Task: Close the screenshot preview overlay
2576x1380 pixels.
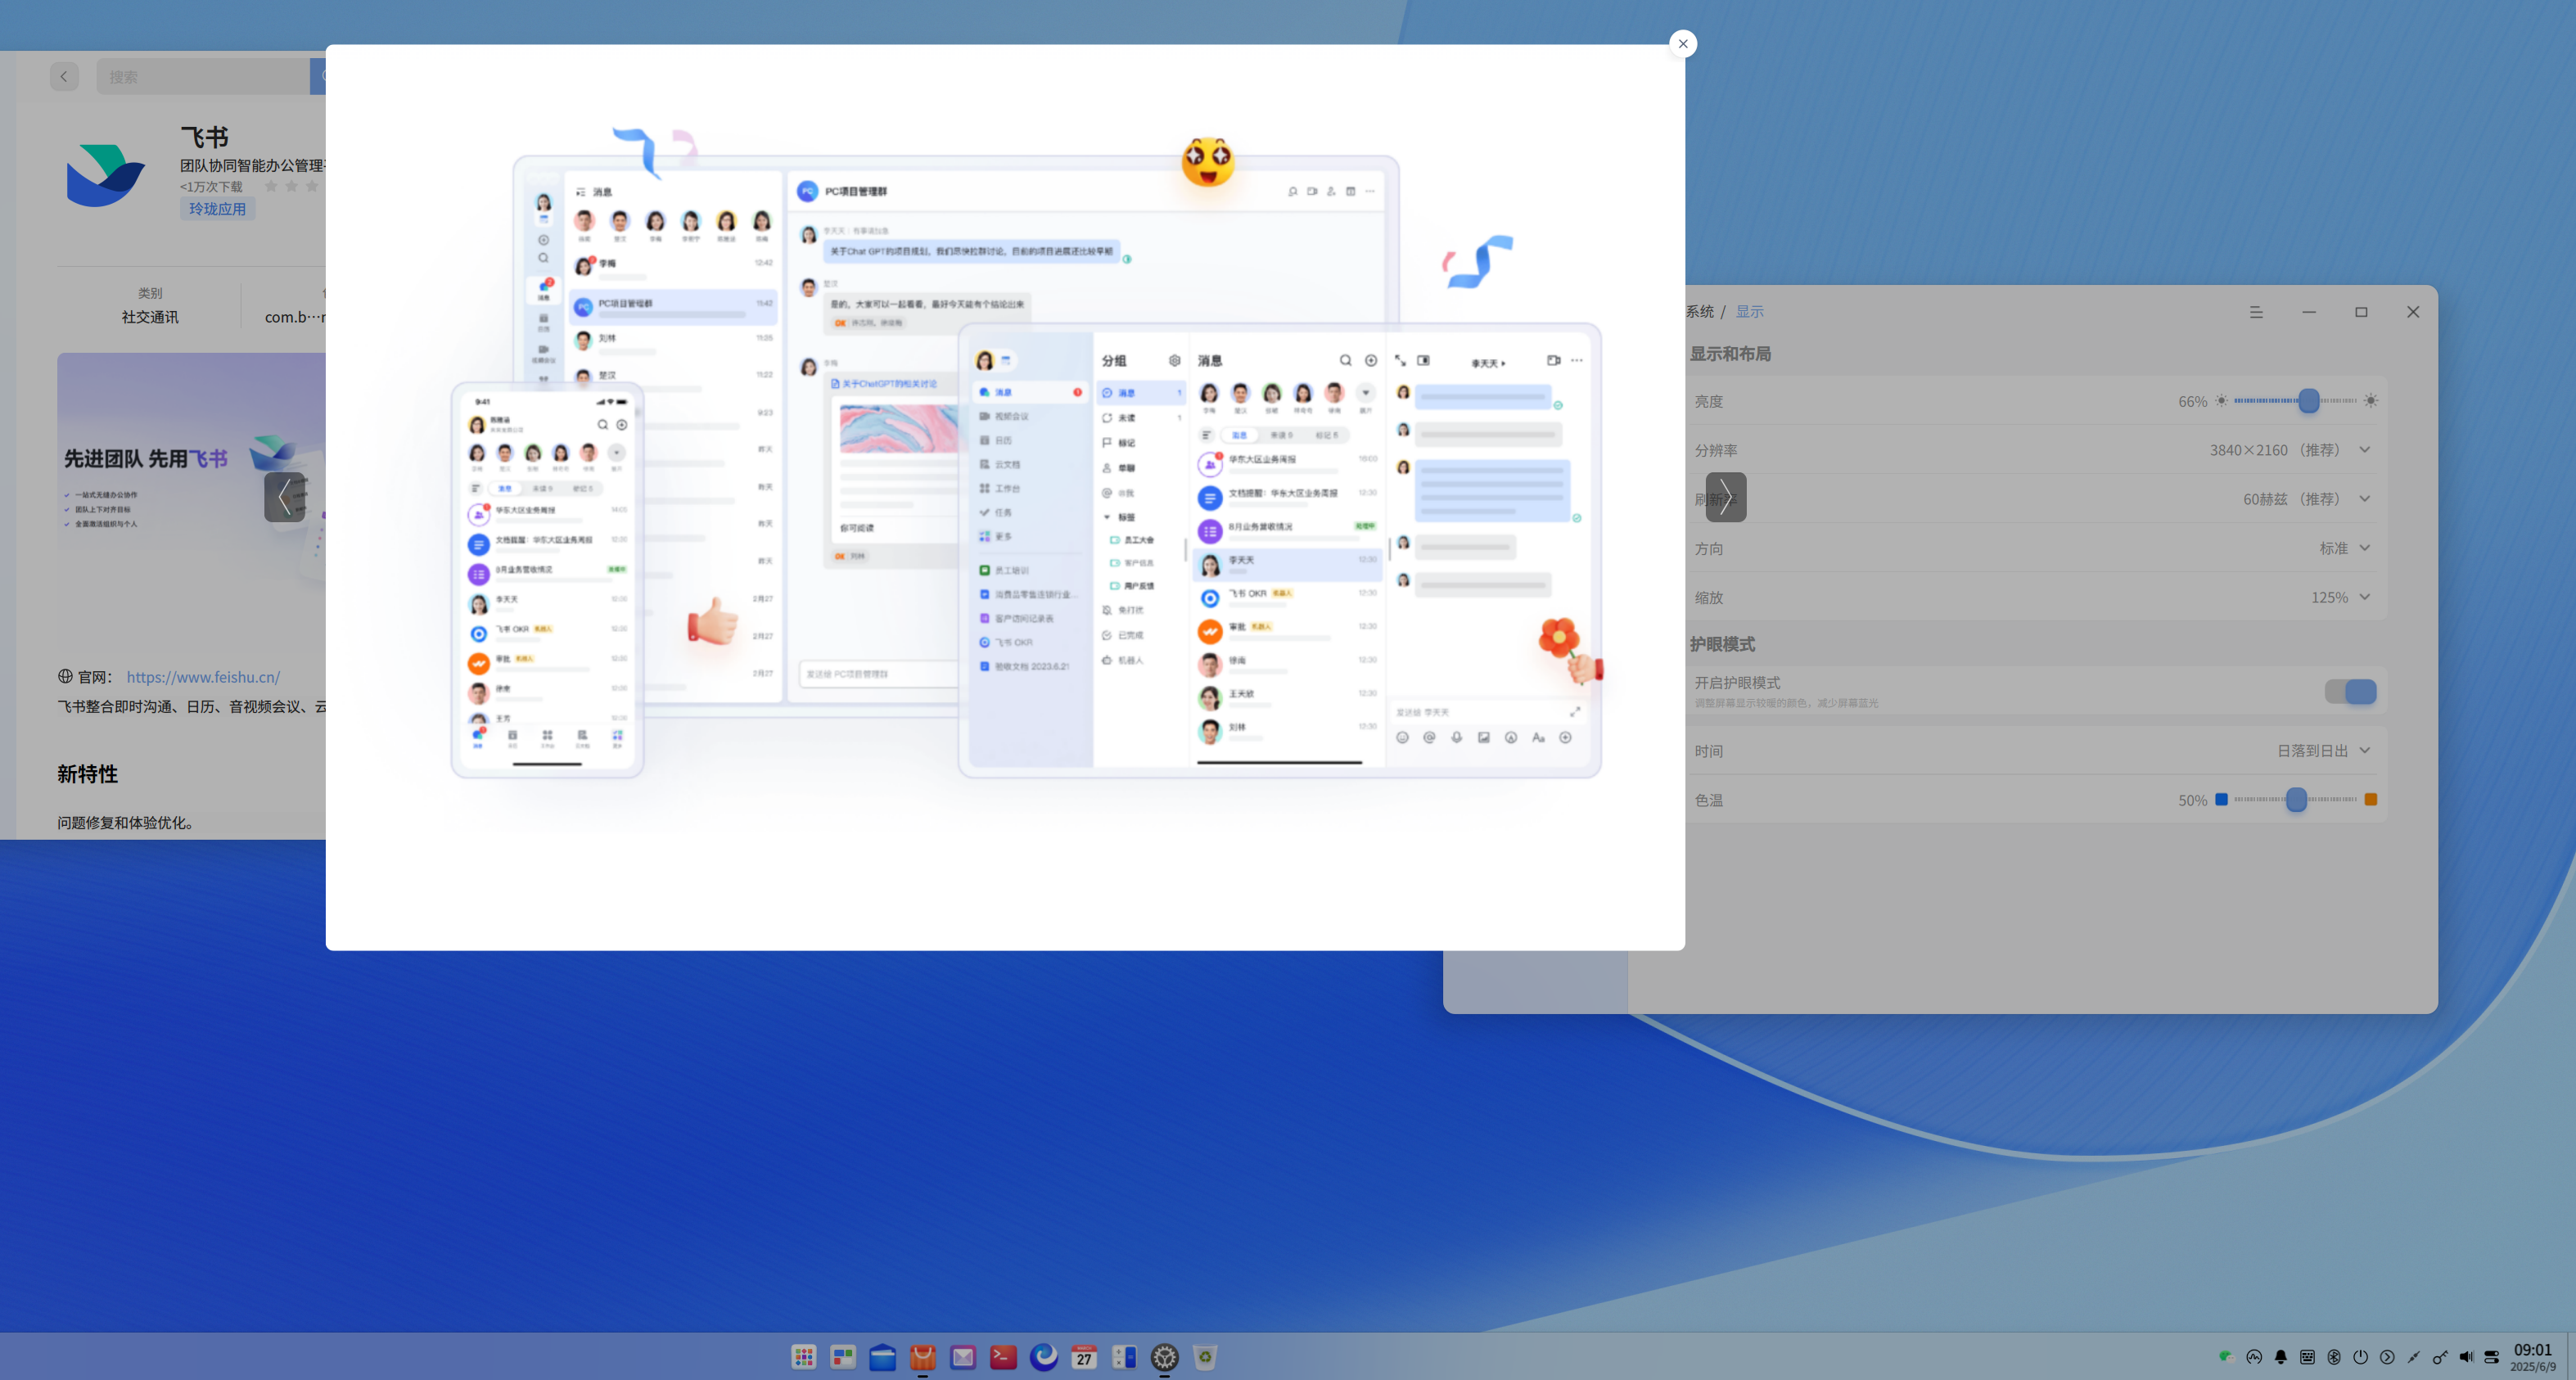Action: tap(1683, 44)
